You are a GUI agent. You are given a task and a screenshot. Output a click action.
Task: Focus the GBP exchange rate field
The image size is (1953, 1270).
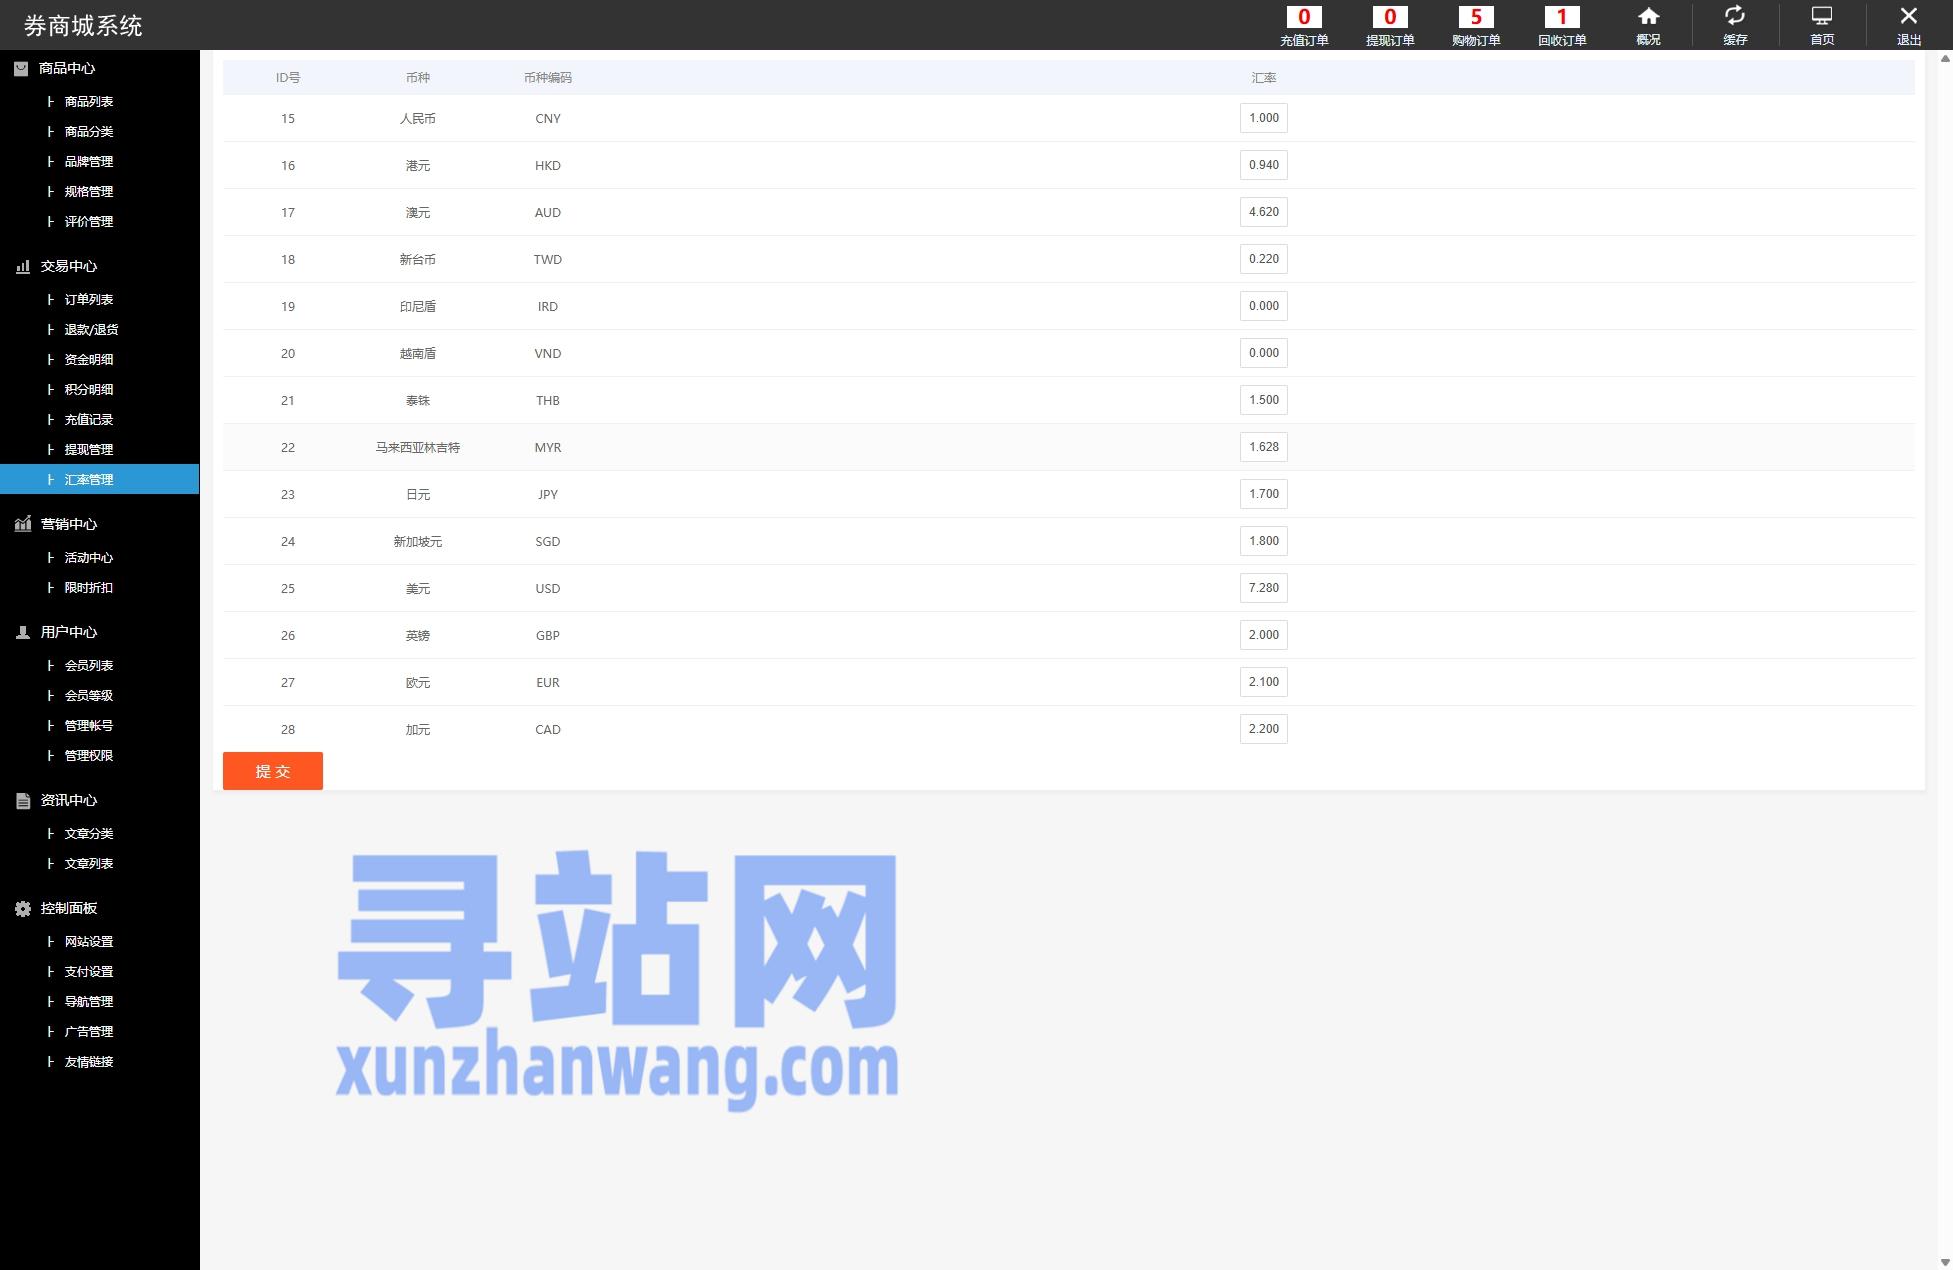pos(1264,635)
